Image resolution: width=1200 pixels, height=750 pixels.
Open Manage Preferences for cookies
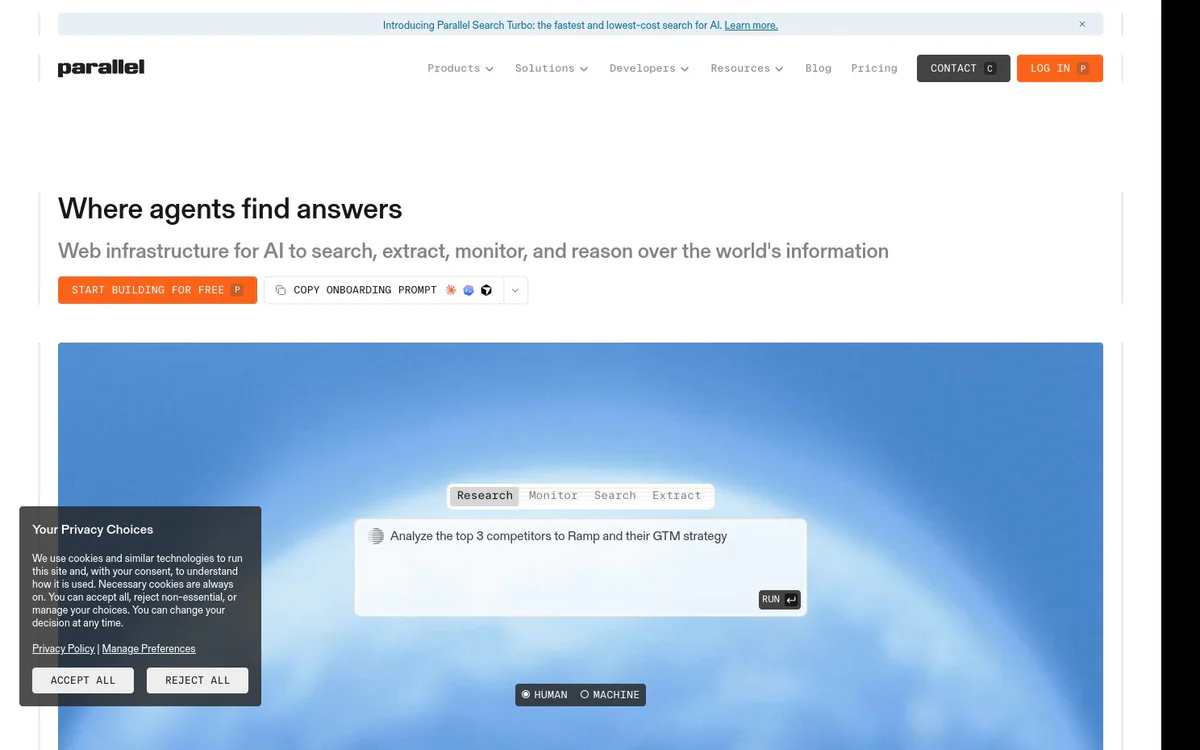tap(149, 649)
